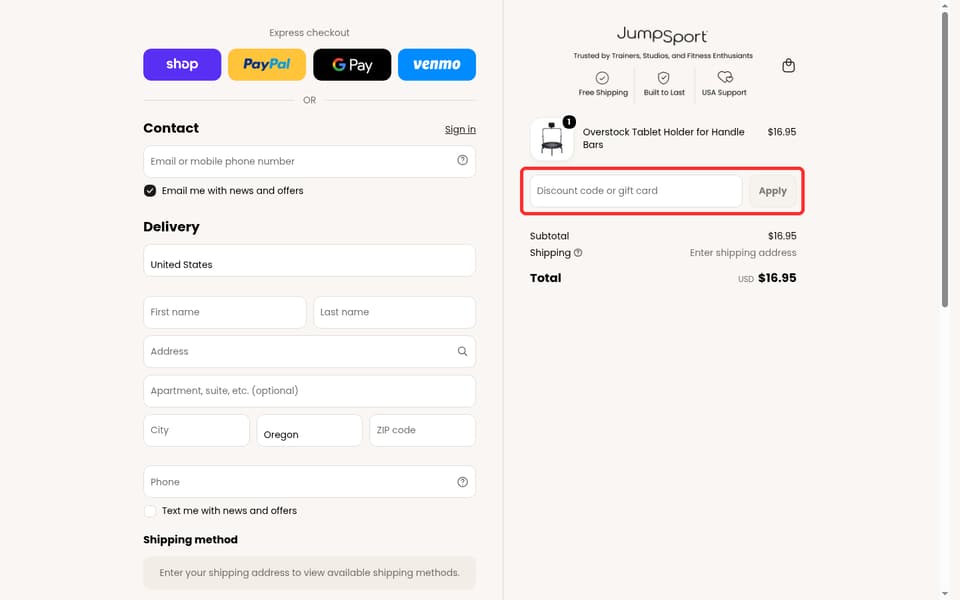Click 'Enter shipping address' shipping text

[x=743, y=253]
